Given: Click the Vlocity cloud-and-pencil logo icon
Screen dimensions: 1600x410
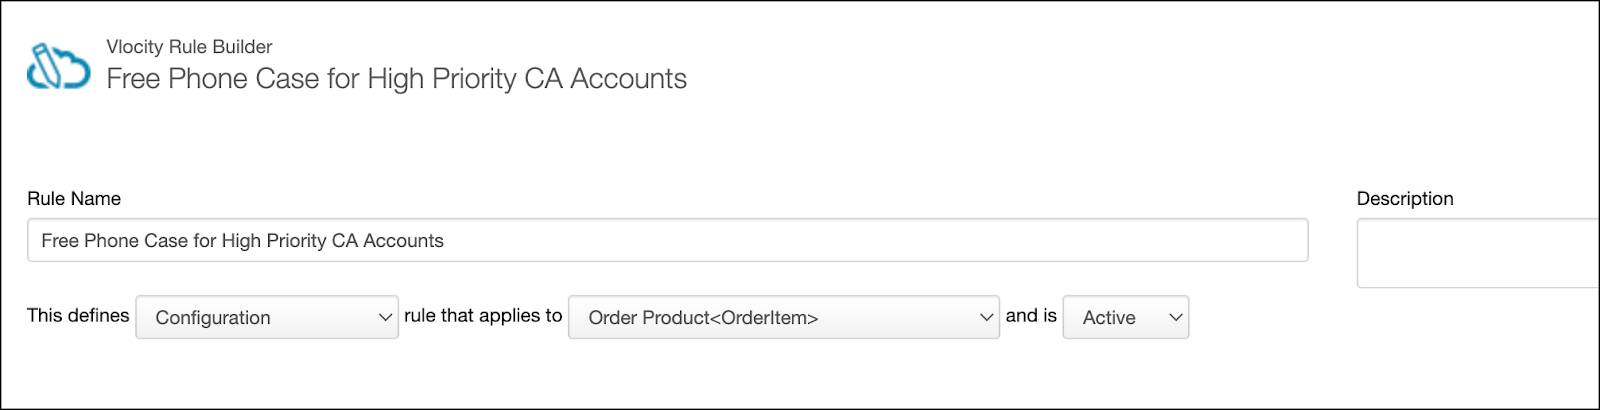Looking at the screenshot, I should (x=58, y=66).
